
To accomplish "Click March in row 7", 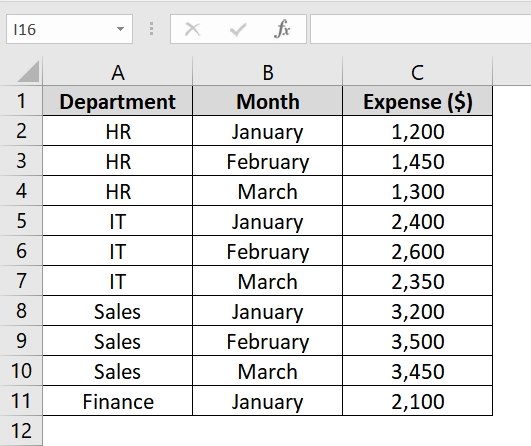I will [268, 281].
